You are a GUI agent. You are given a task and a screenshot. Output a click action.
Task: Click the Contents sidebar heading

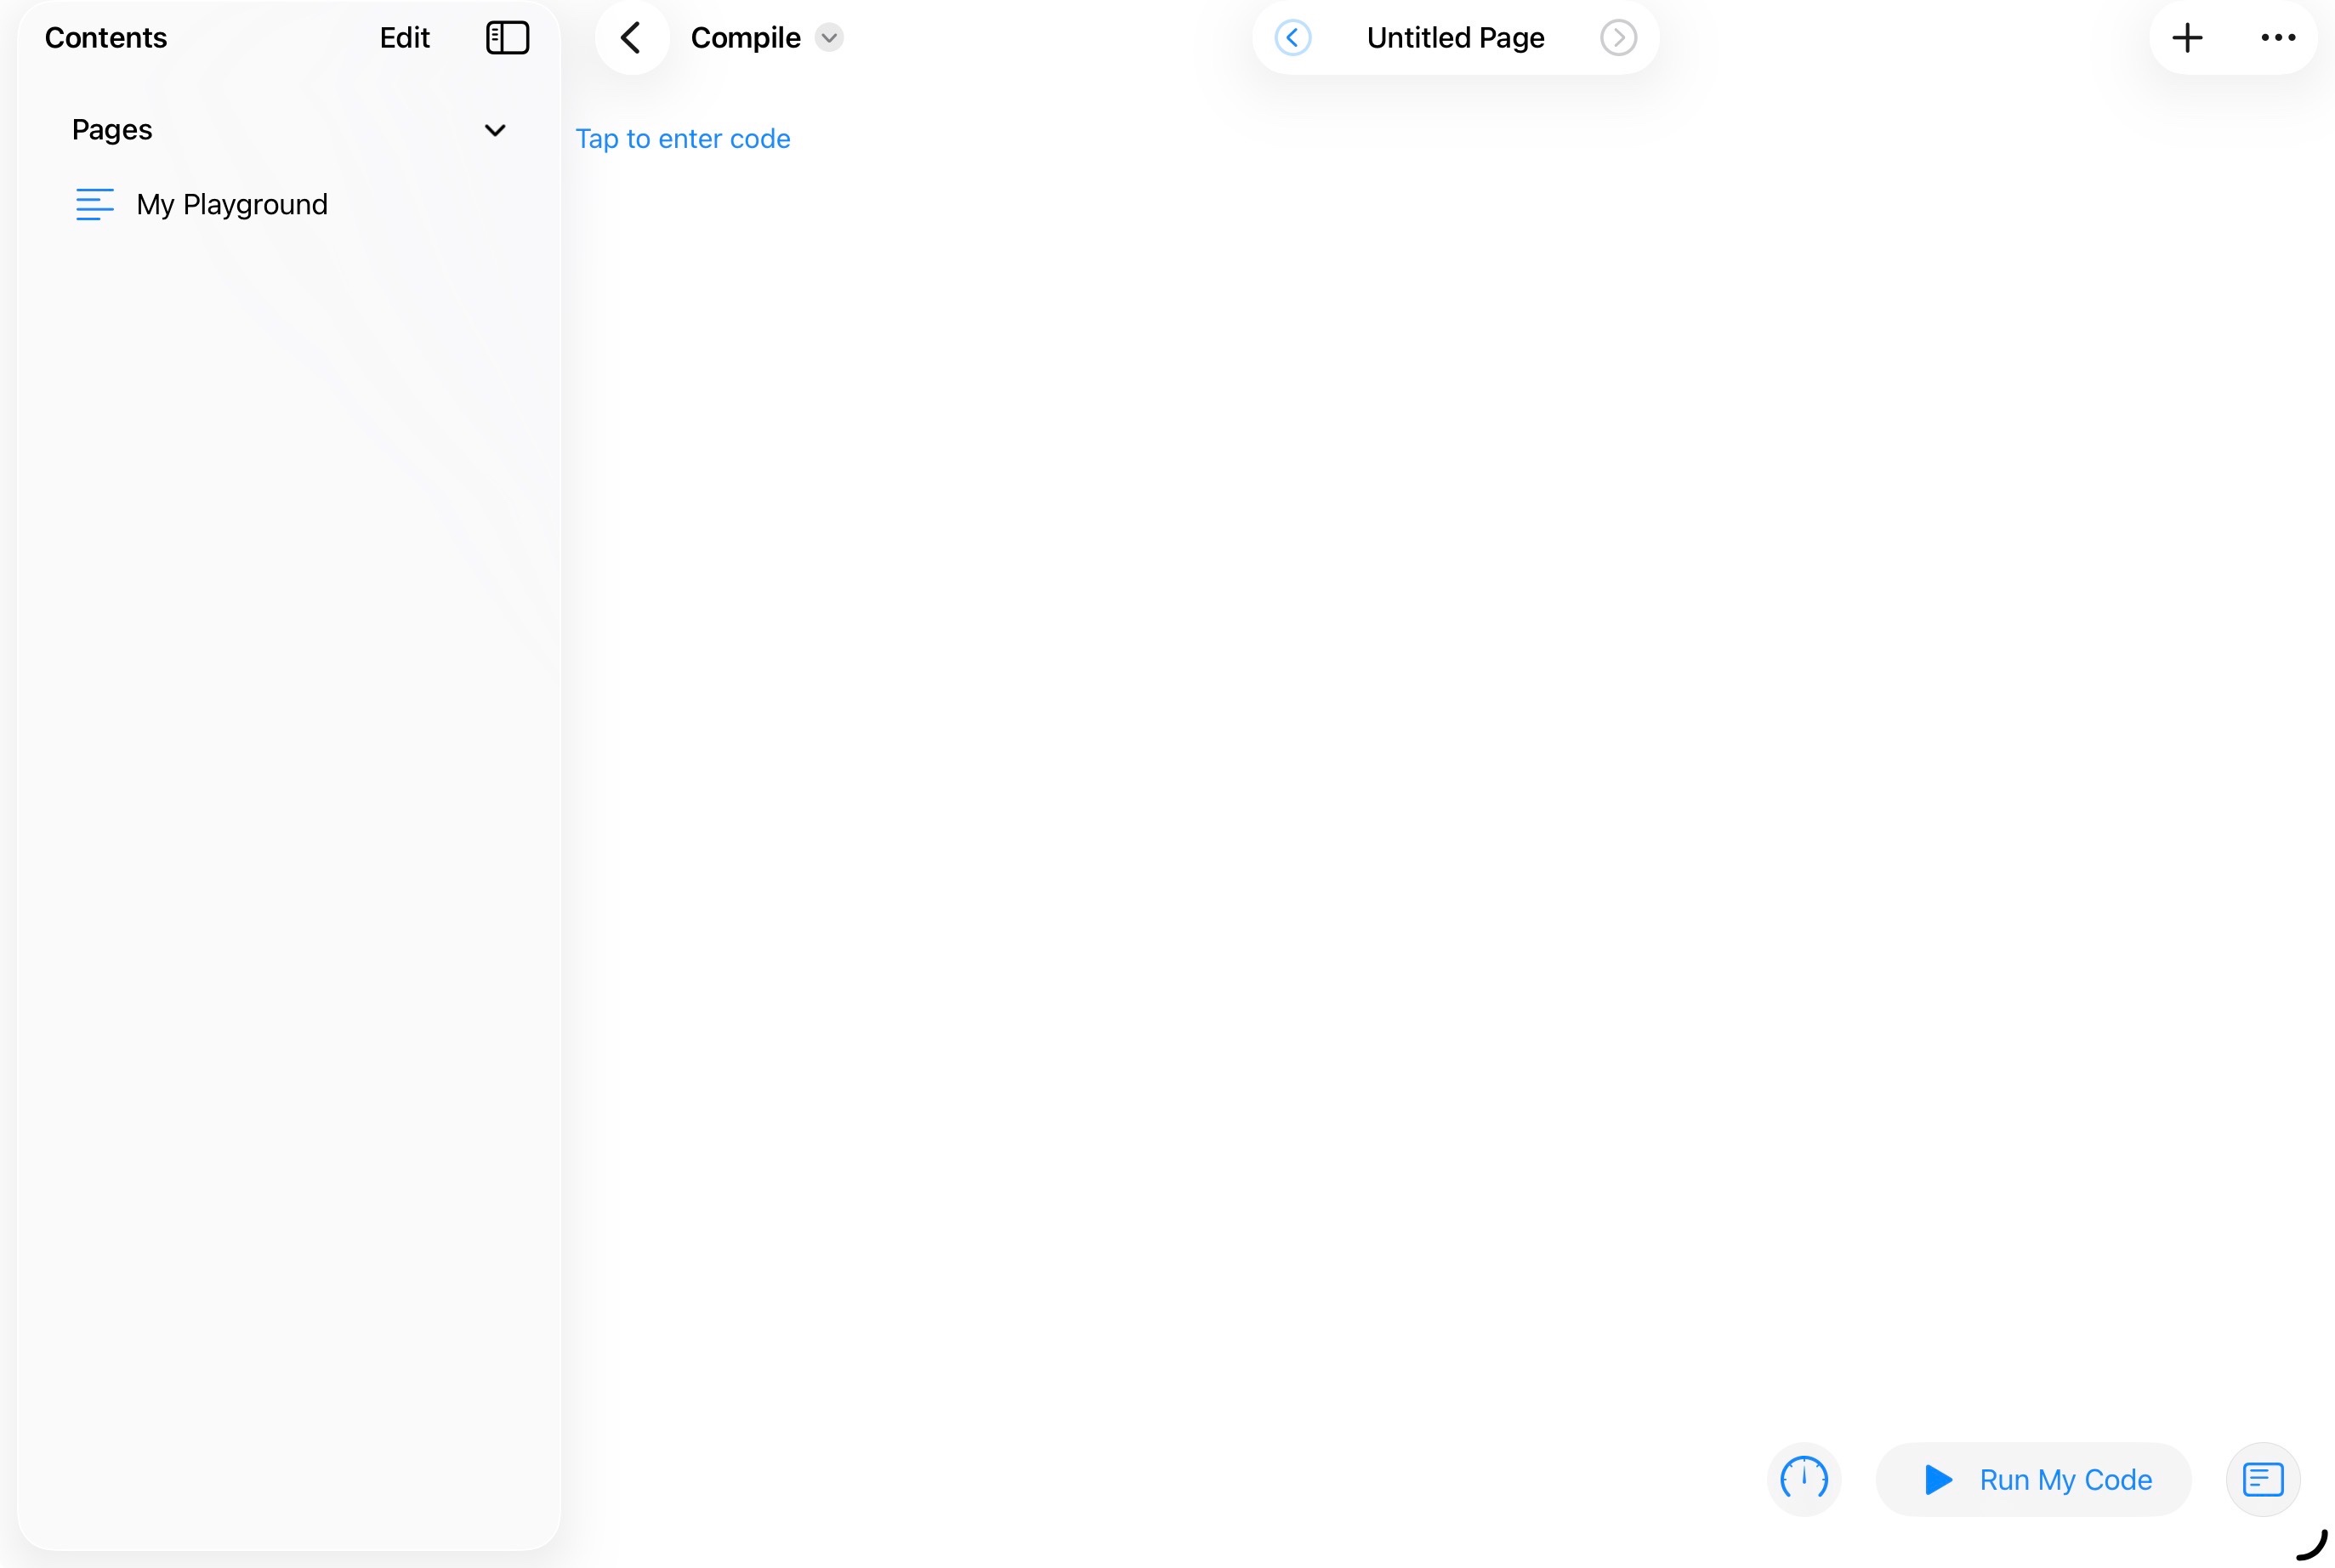click(x=106, y=38)
